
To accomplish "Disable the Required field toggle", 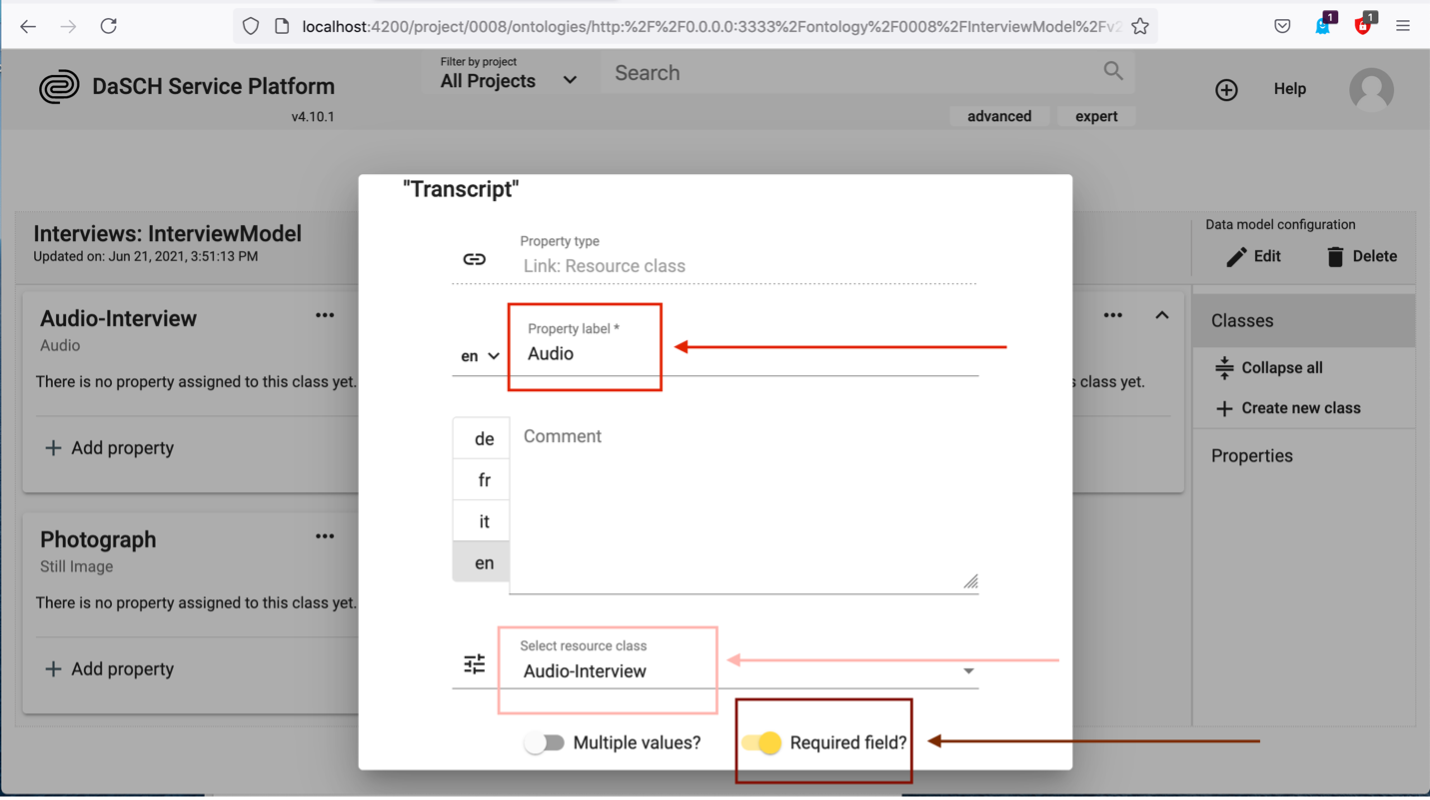I will coord(762,743).
